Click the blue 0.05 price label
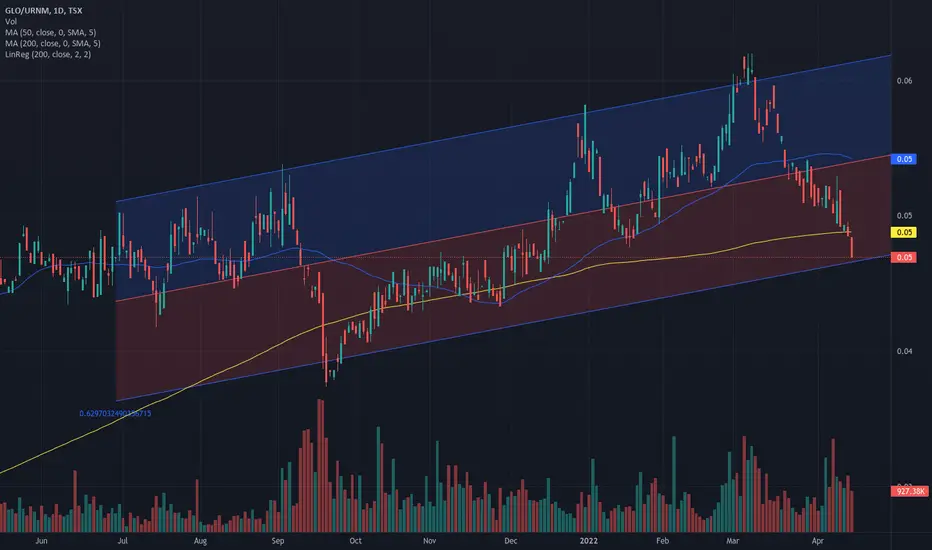Screen dimensions: 932x550 (903, 159)
